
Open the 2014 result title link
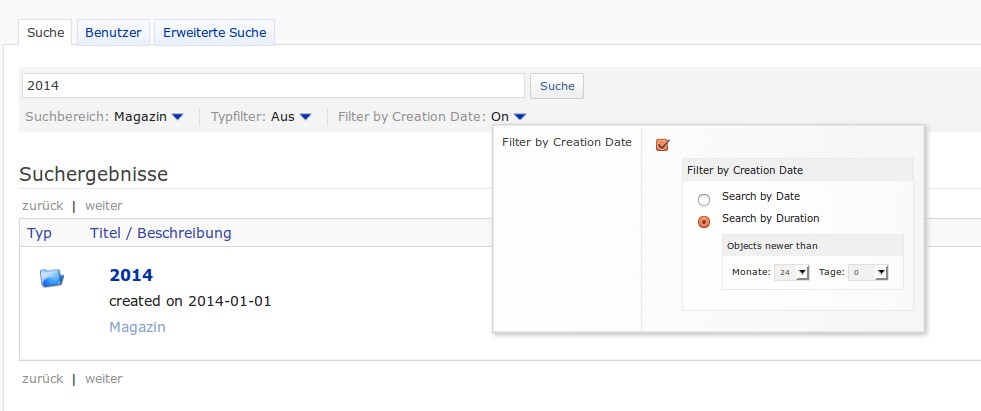pos(131,275)
